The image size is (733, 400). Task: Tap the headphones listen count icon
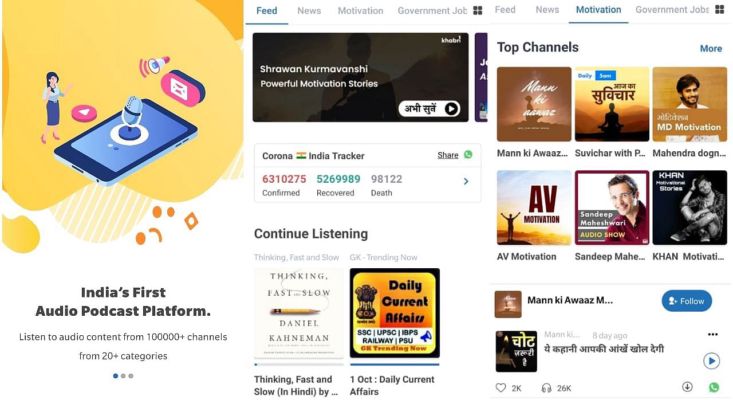[546, 388]
